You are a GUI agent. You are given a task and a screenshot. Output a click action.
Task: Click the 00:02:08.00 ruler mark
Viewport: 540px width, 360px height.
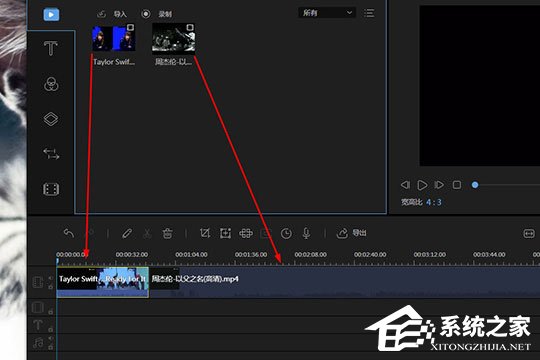310,255
